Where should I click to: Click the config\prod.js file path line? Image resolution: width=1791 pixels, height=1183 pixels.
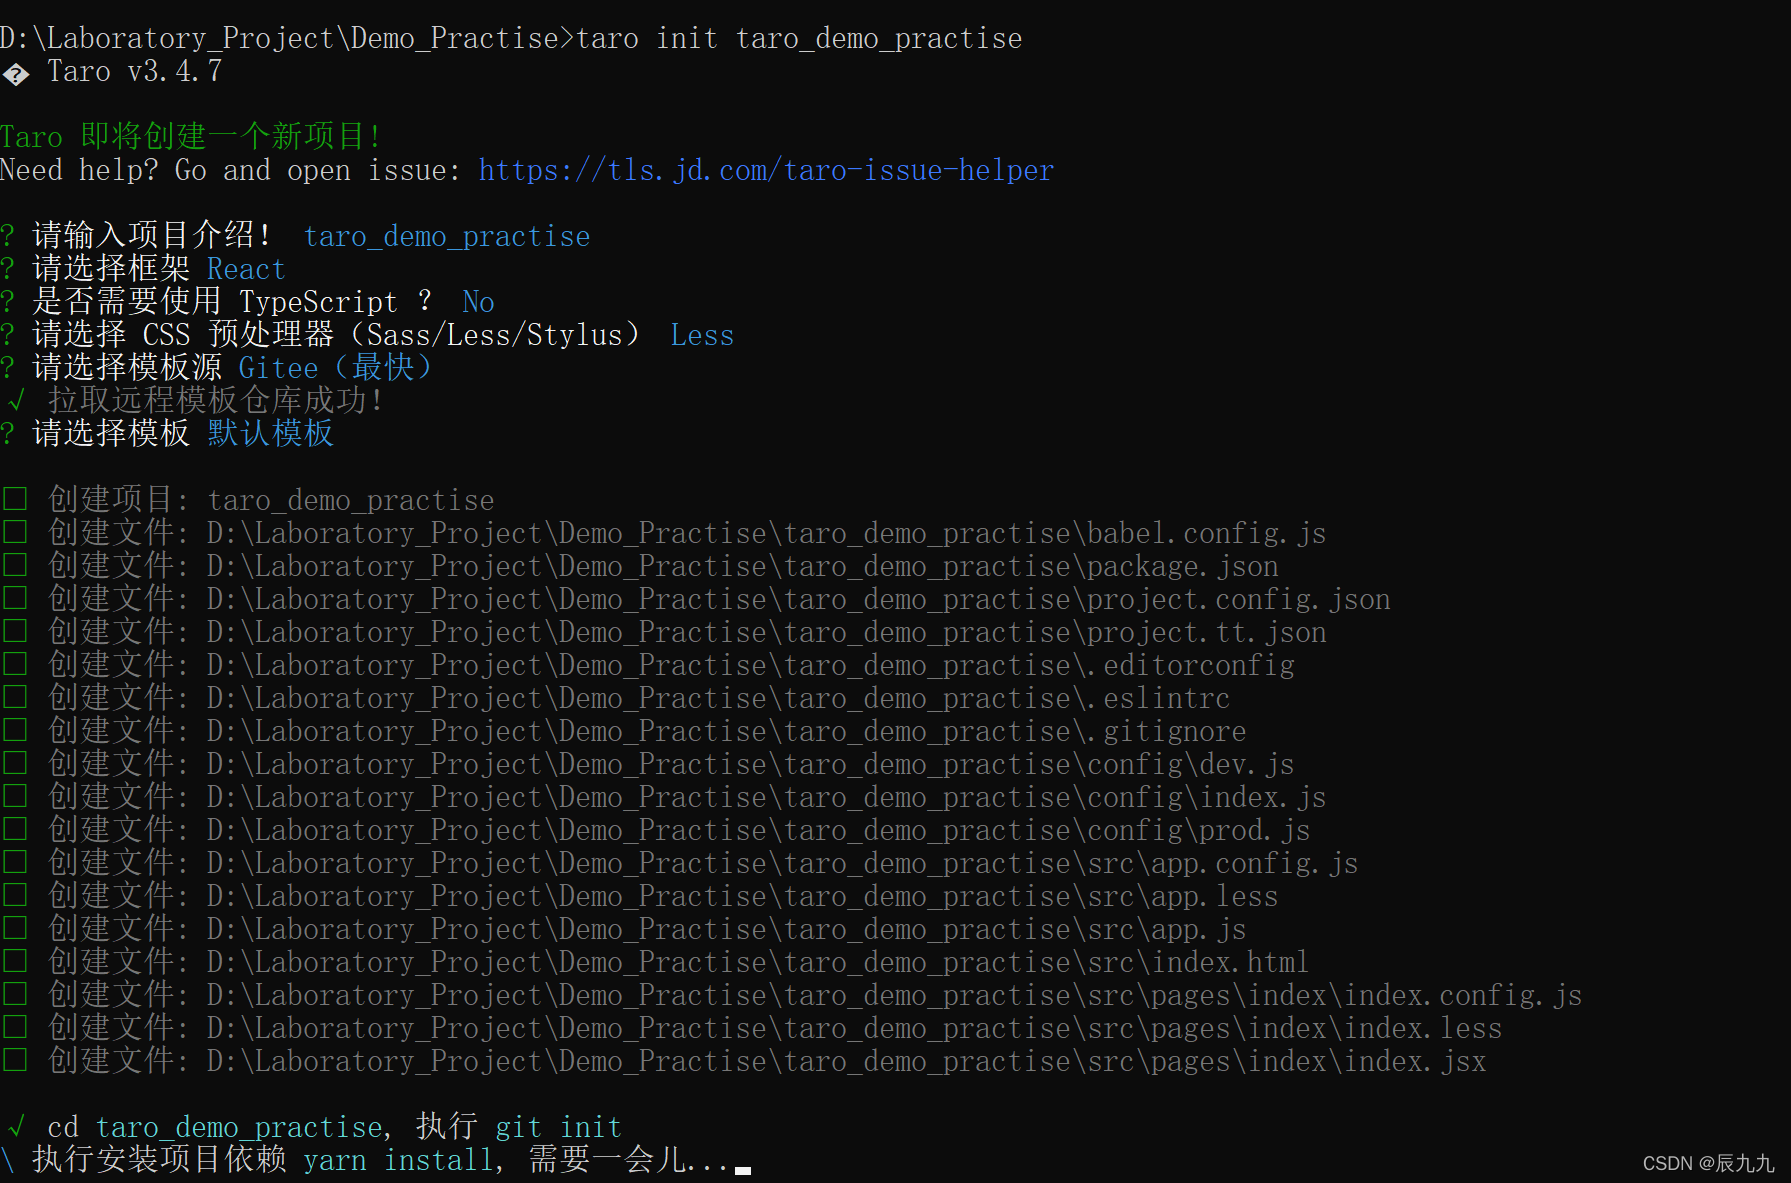679,831
